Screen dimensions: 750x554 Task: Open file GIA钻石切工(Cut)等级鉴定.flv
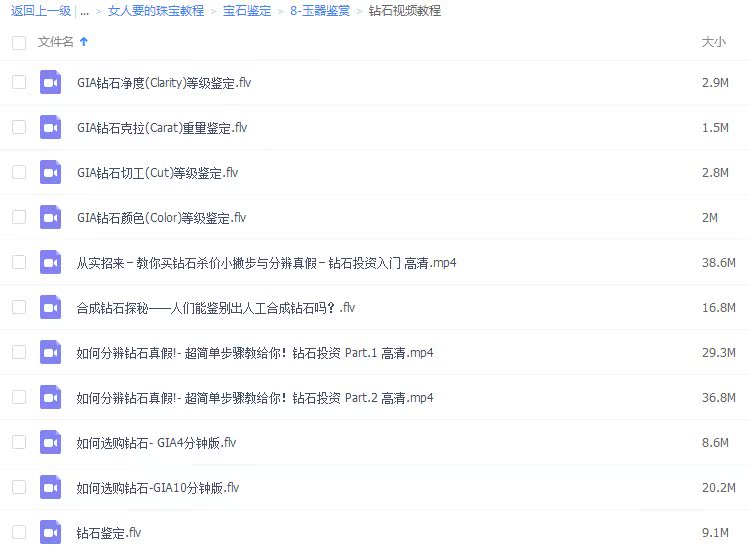(x=157, y=173)
